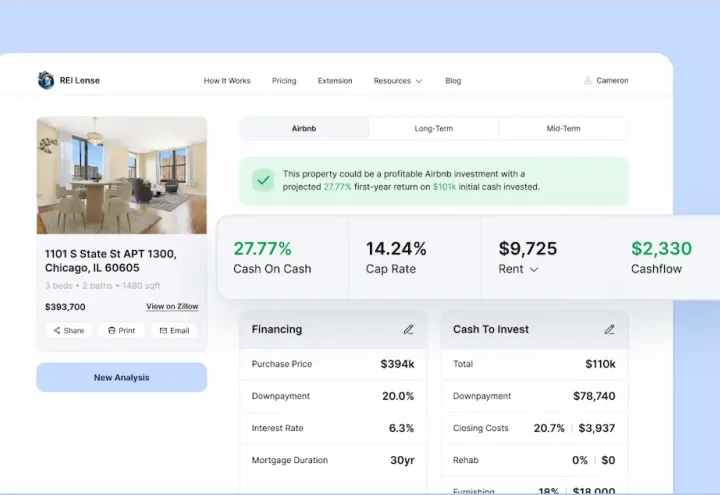Select the Purchase Price $394k value

(397, 364)
